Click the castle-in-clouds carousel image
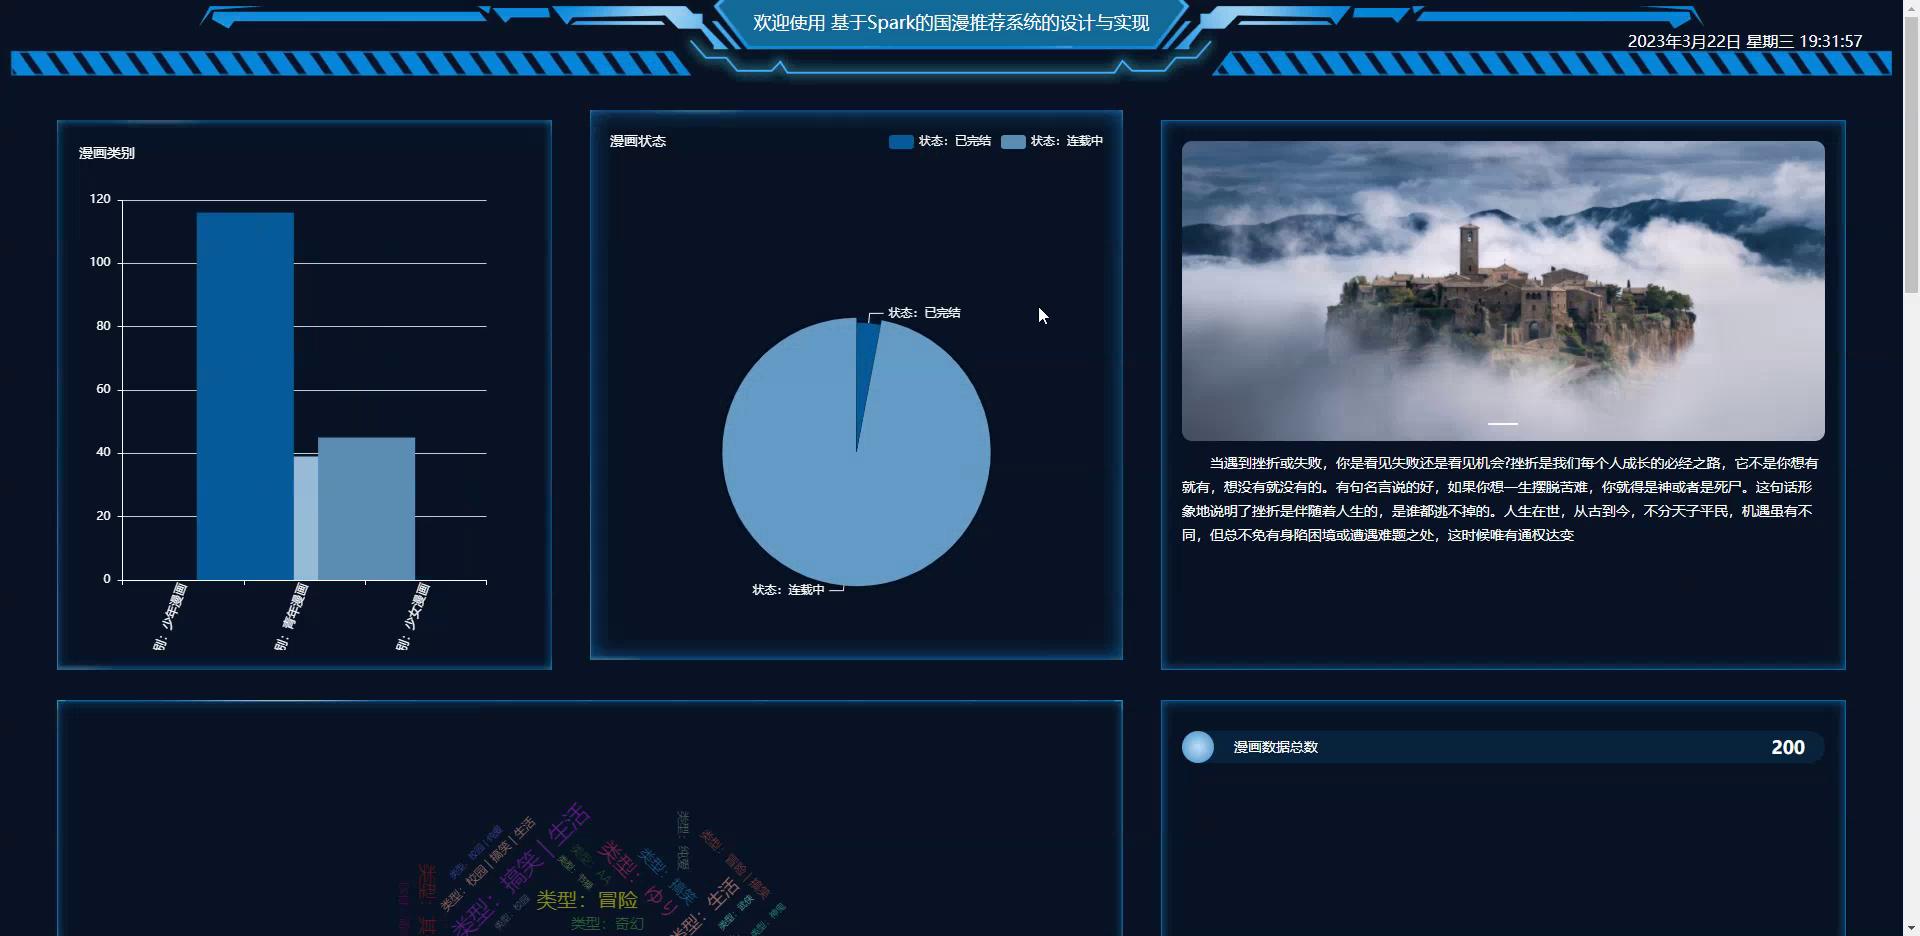 click(1503, 290)
